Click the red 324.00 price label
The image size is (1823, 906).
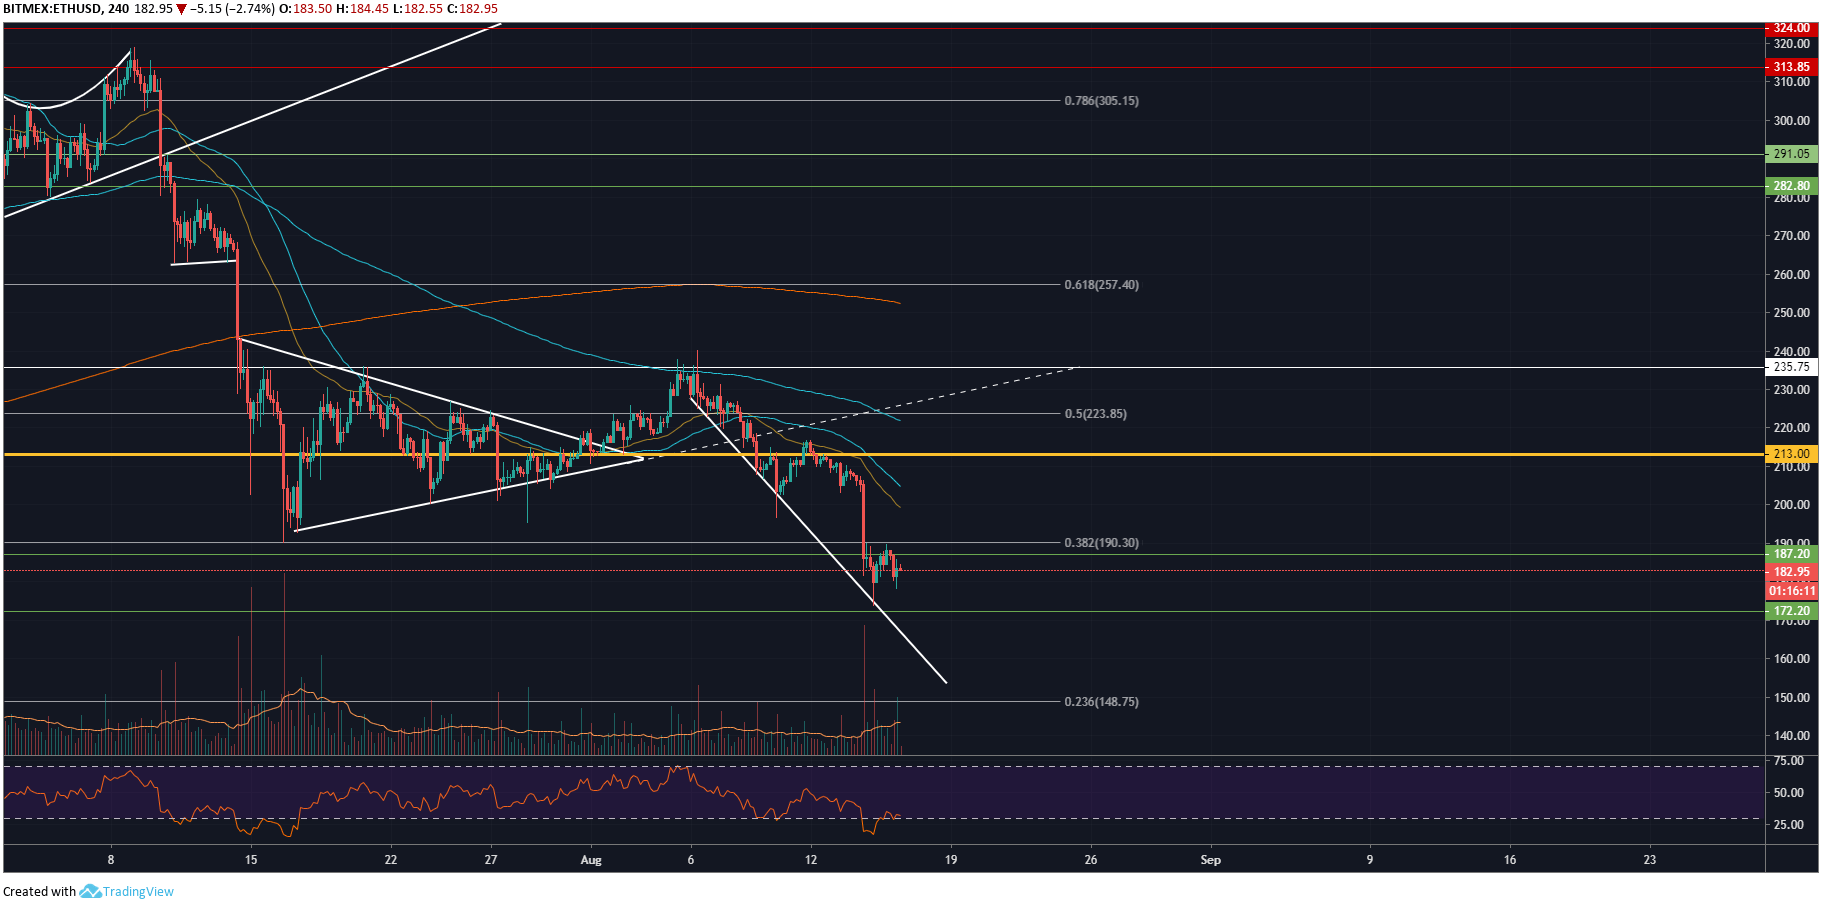click(1791, 28)
